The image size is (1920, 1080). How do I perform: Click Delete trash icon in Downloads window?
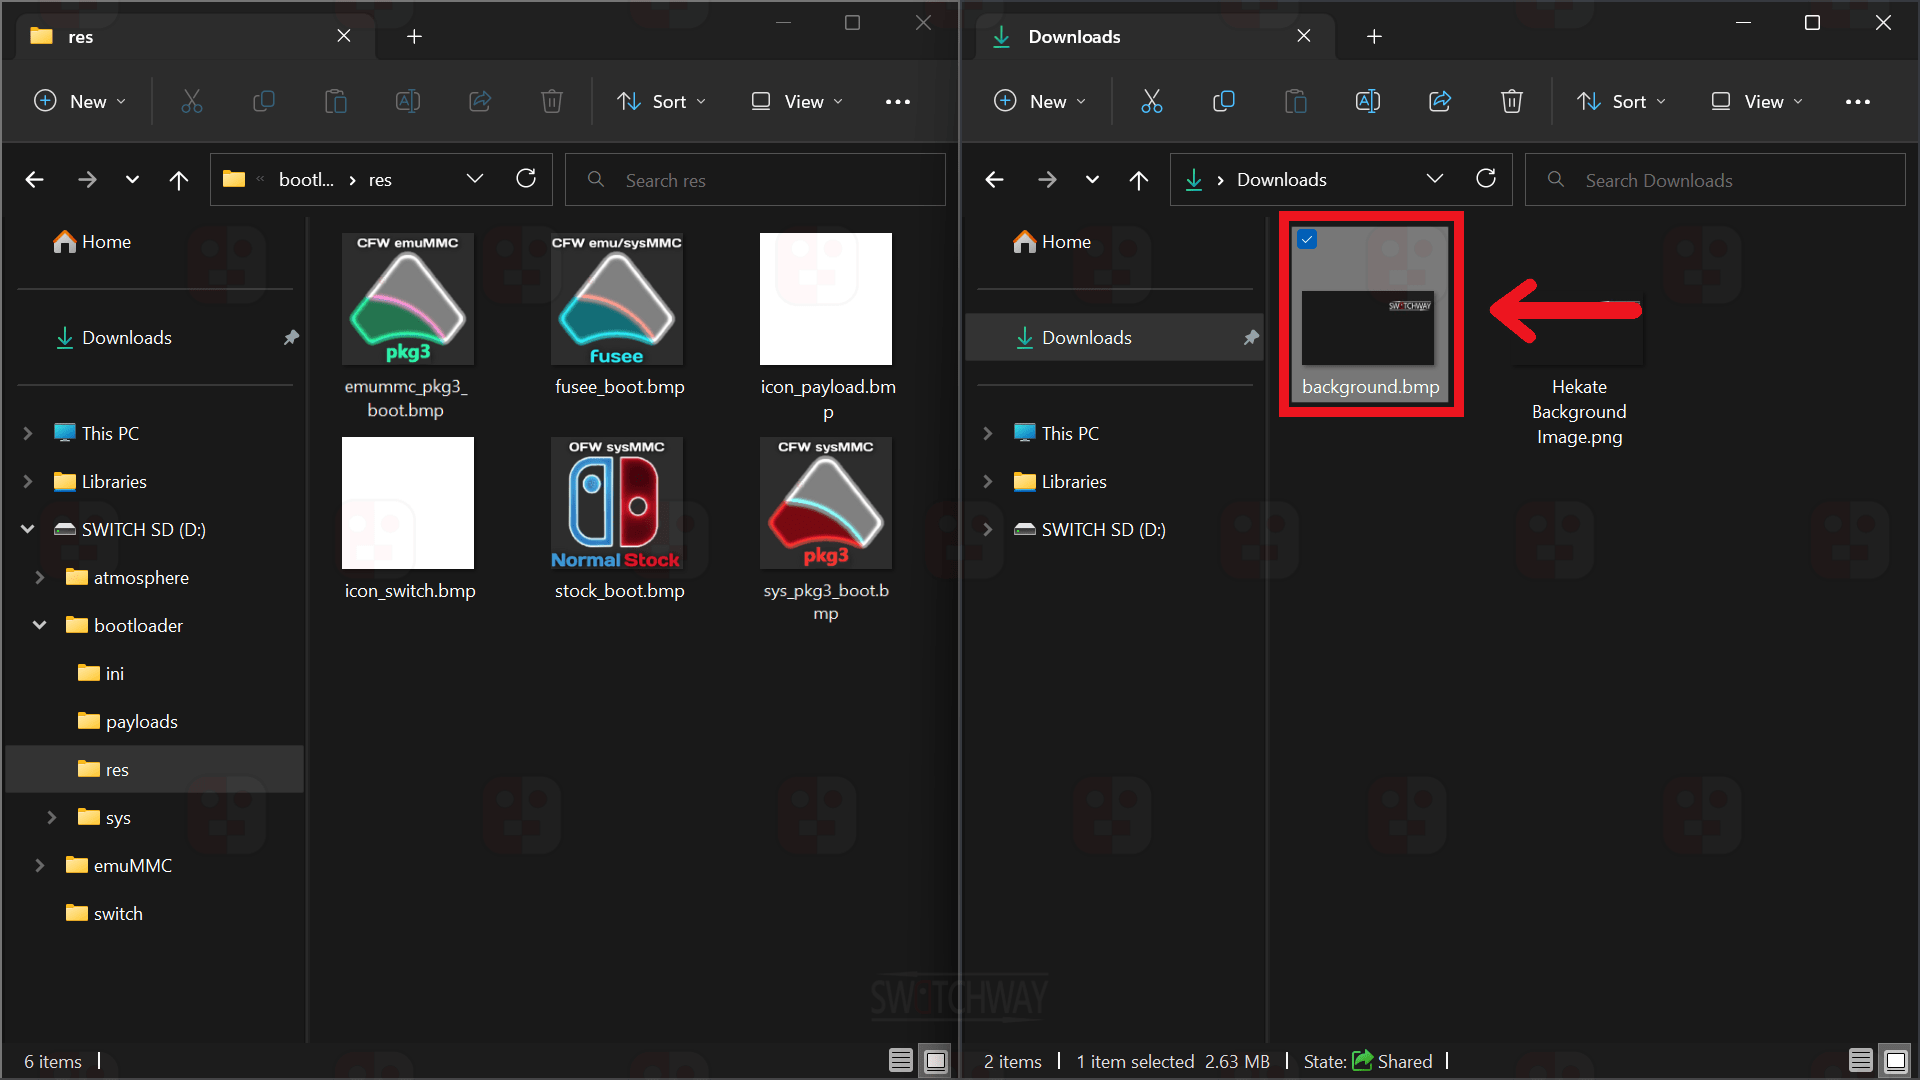click(x=1511, y=101)
